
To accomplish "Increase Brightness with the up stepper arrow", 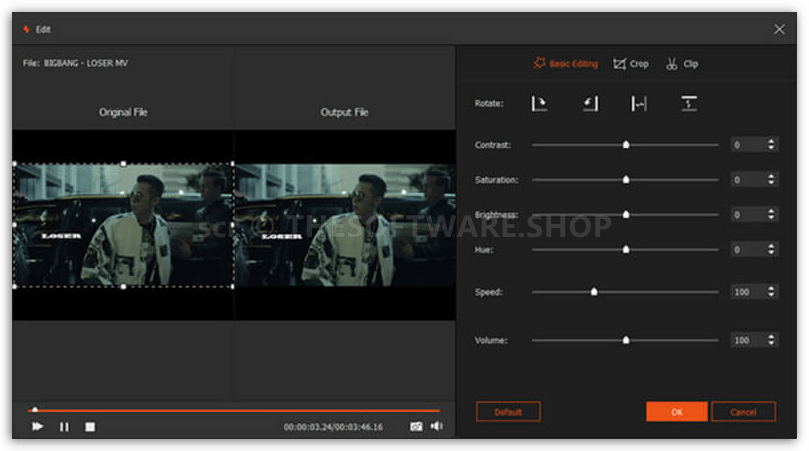I will [x=771, y=211].
